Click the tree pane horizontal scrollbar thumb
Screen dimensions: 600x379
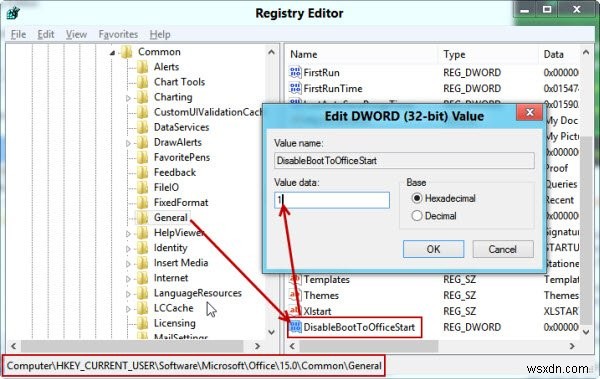[x=132, y=346]
